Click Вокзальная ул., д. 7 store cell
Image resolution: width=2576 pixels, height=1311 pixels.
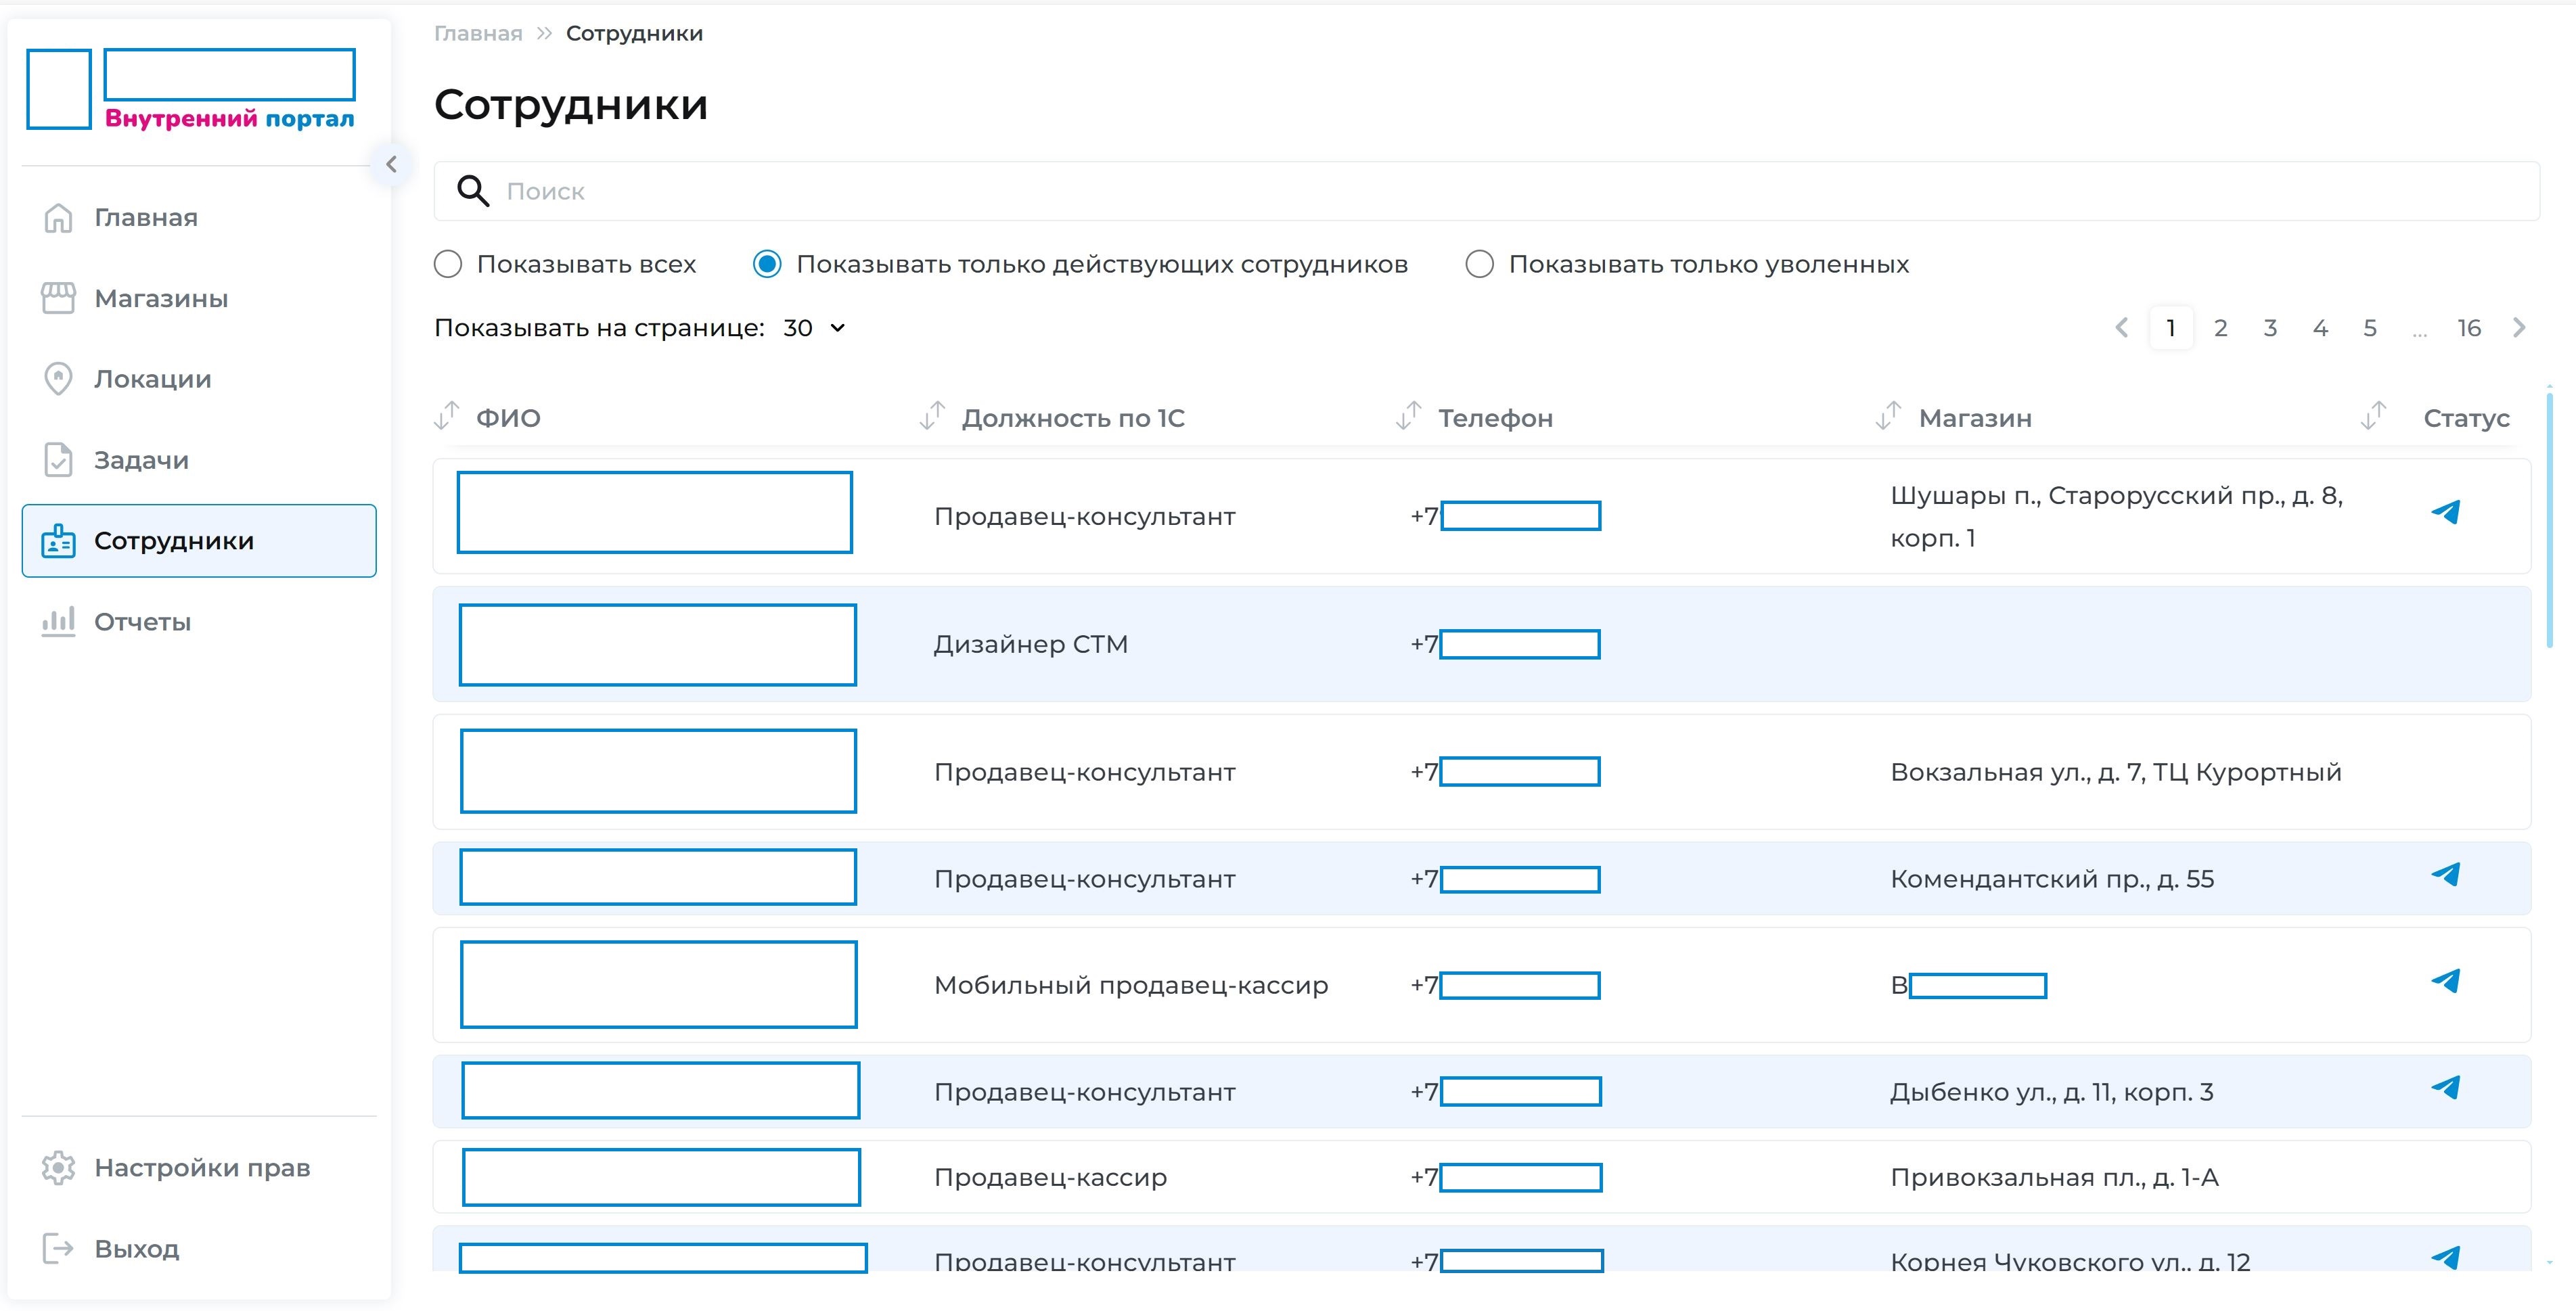[x=2115, y=772]
